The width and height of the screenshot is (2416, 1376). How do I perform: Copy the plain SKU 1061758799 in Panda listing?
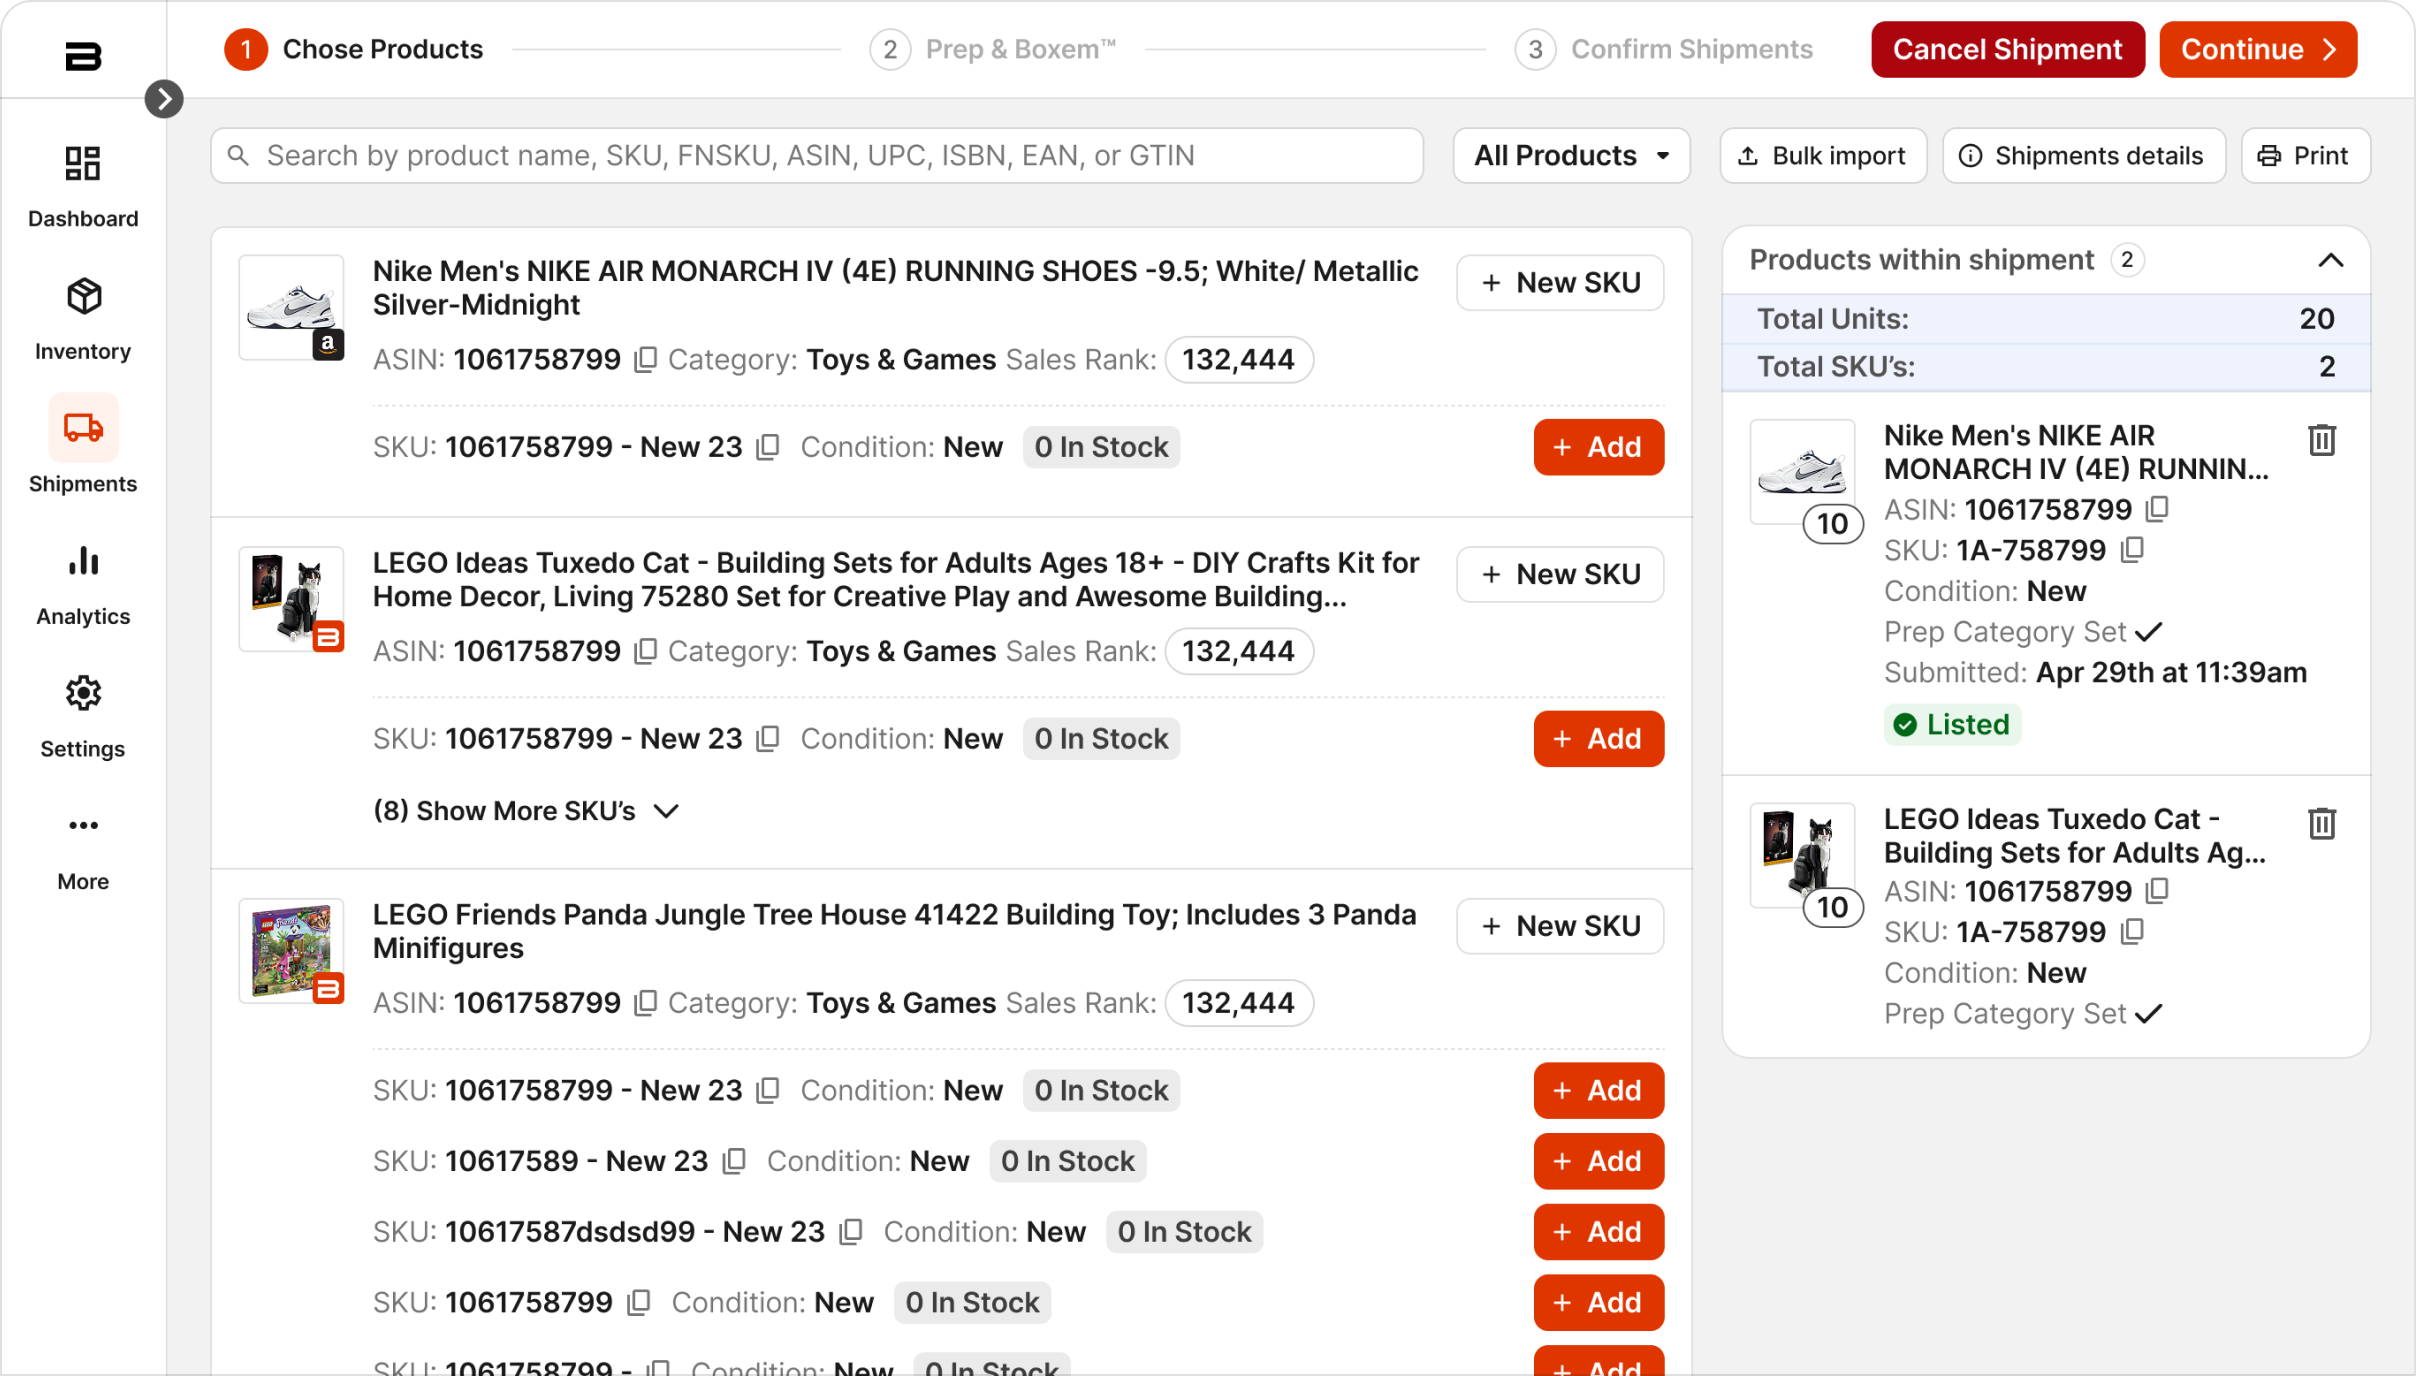[x=639, y=1303]
